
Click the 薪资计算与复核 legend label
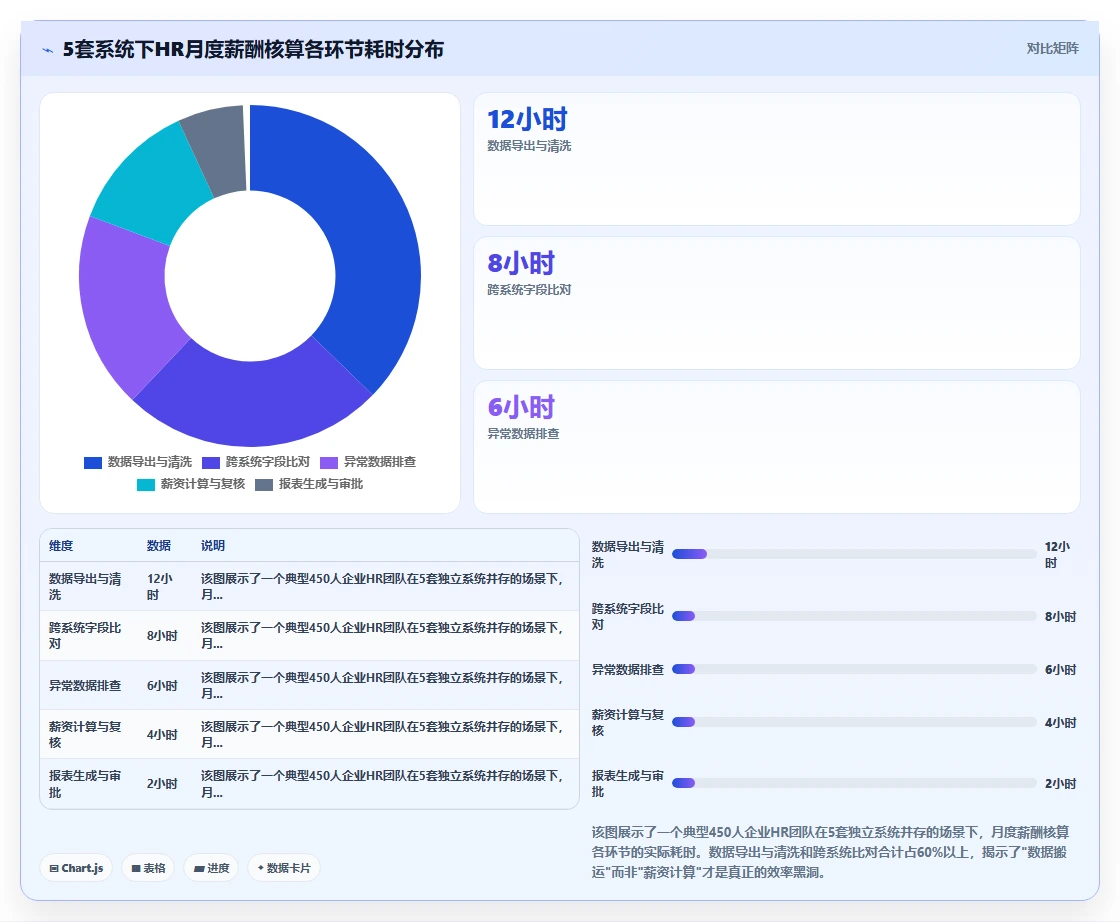point(203,484)
